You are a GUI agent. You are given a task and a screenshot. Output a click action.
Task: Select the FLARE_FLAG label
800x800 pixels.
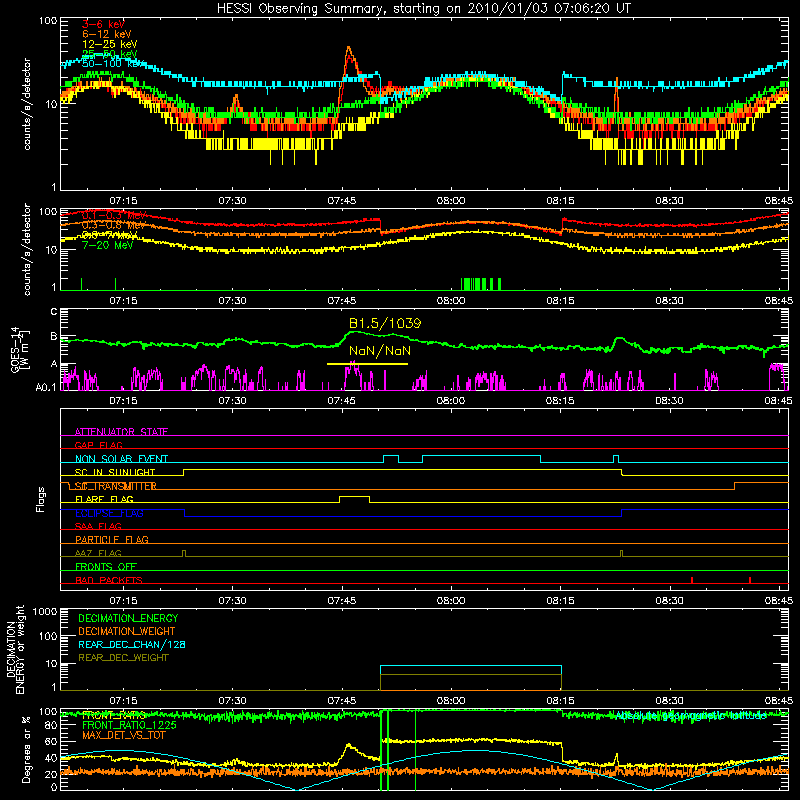pyautogui.click(x=104, y=499)
